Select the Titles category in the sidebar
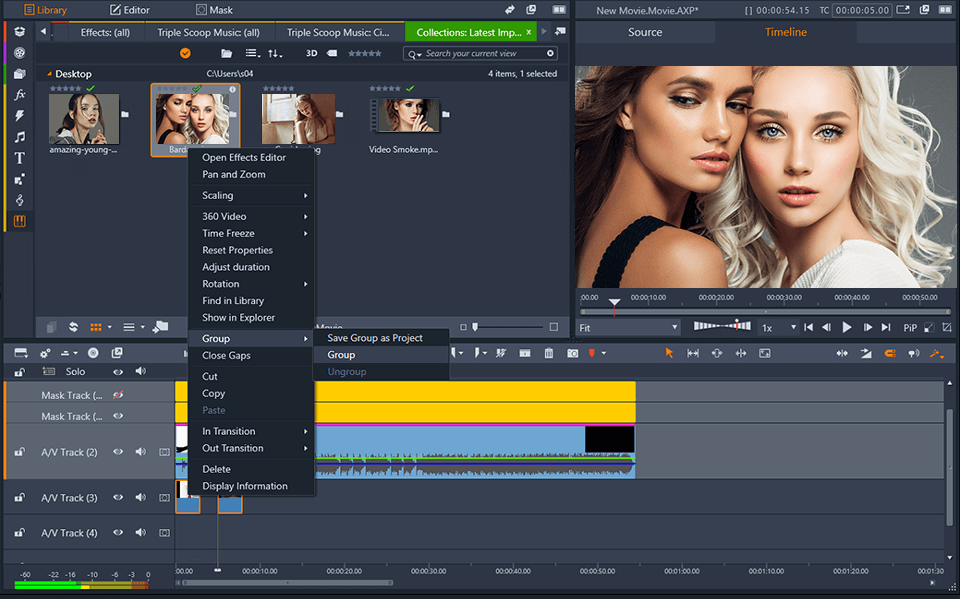The image size is (960, 599). click(x=19, y=158)
